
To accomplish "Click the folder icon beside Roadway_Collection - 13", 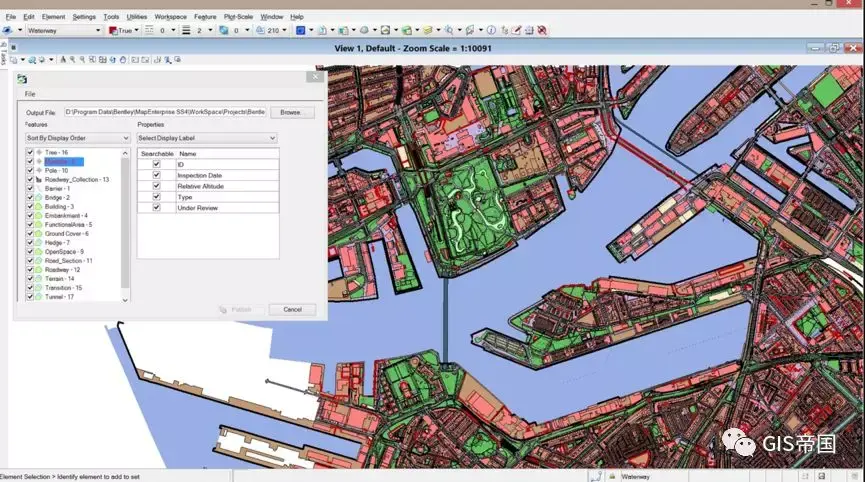I will (39, 179).
